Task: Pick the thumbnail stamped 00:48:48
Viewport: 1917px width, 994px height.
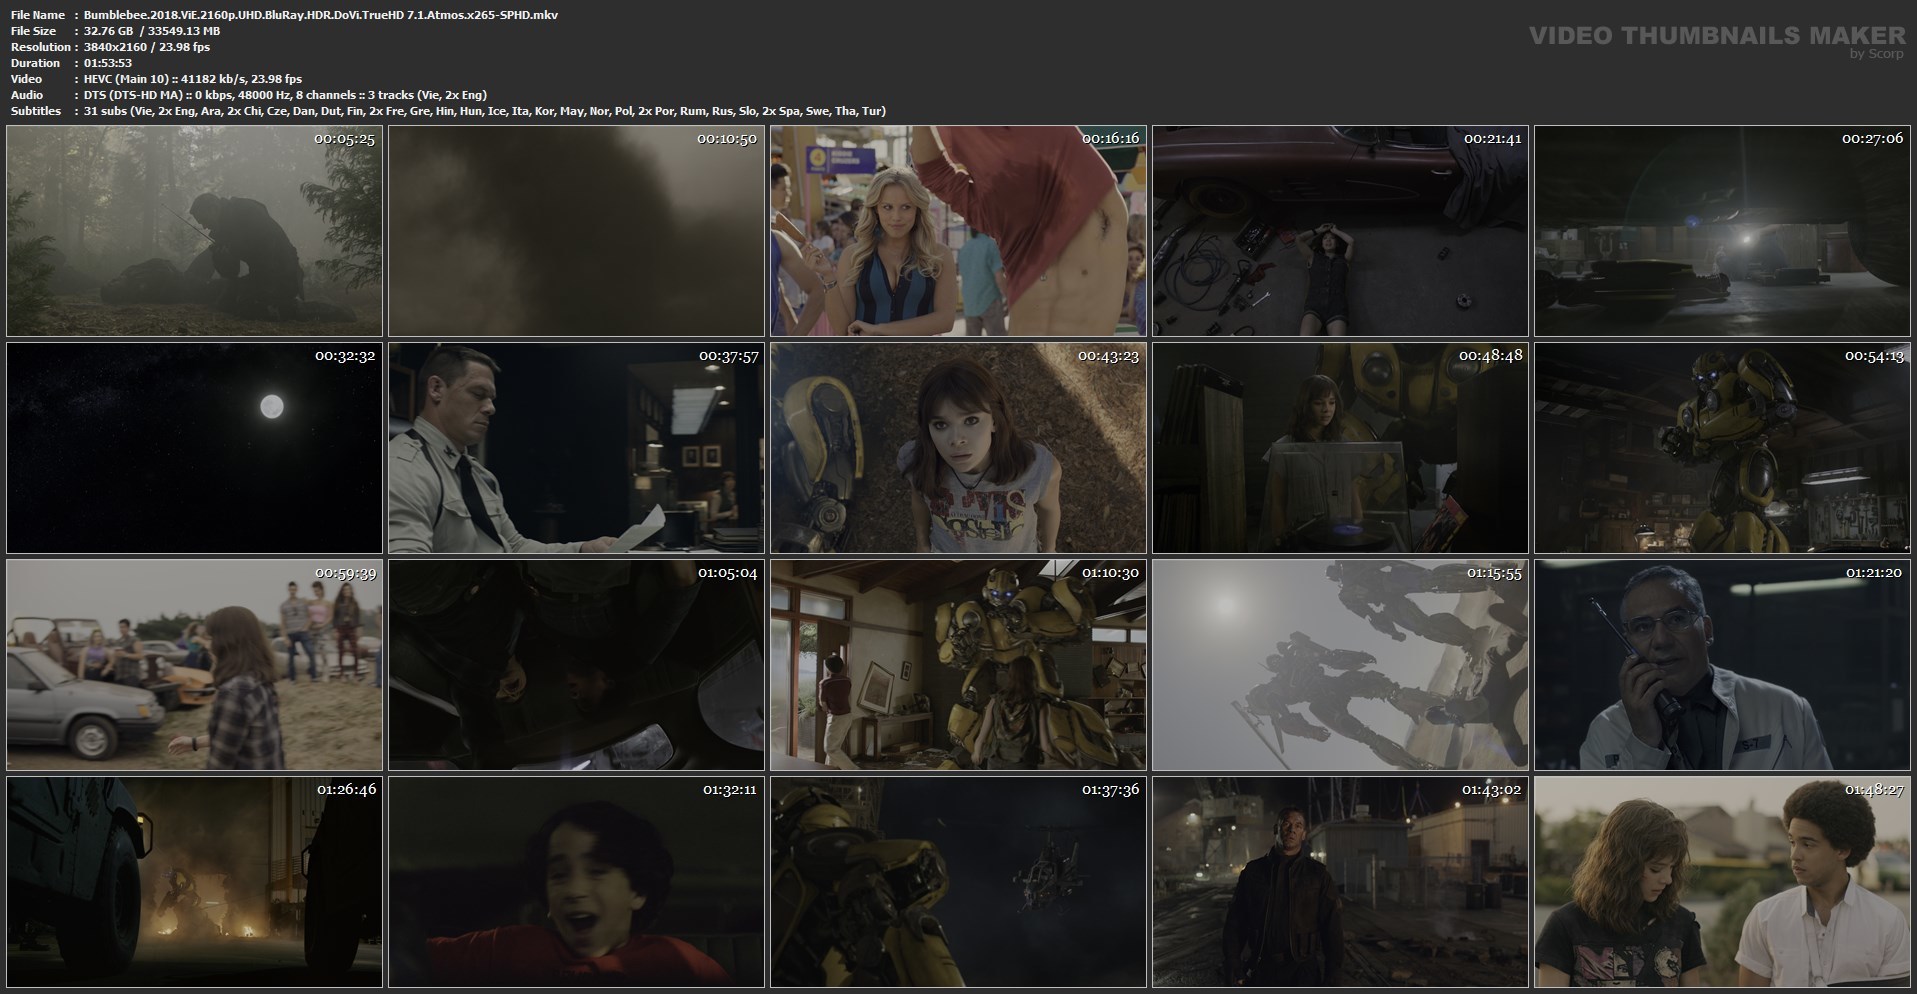Action: coord(1340,448)
